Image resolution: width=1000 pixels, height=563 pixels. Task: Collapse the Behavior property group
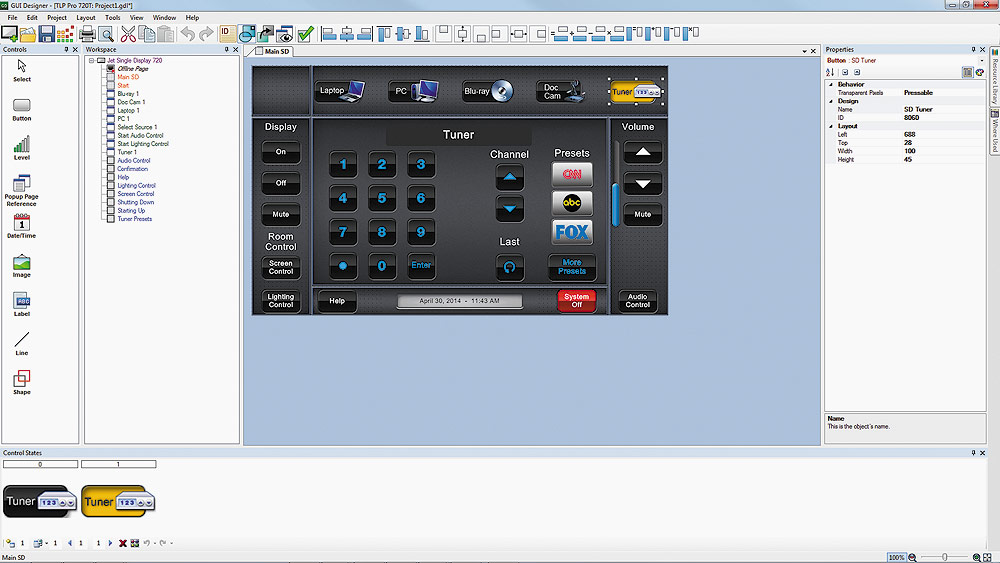(830, 84)
